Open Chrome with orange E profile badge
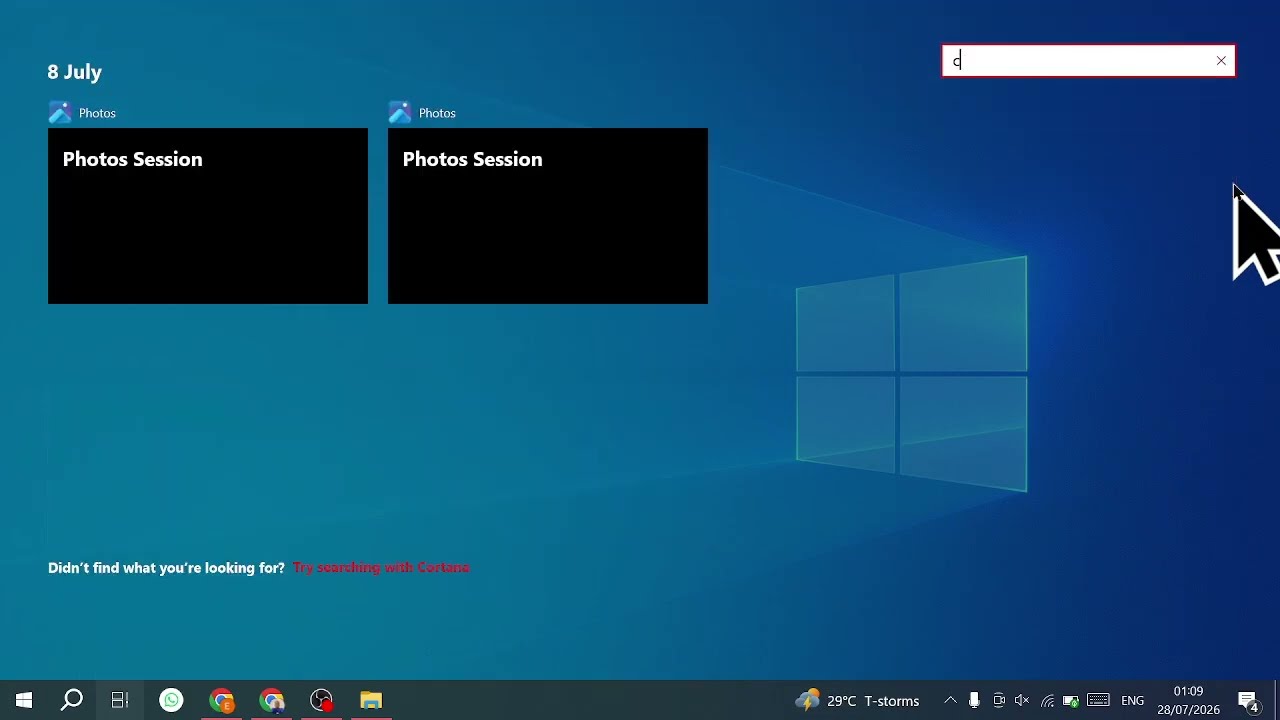The image size is (1280, 720). [222, 700]
